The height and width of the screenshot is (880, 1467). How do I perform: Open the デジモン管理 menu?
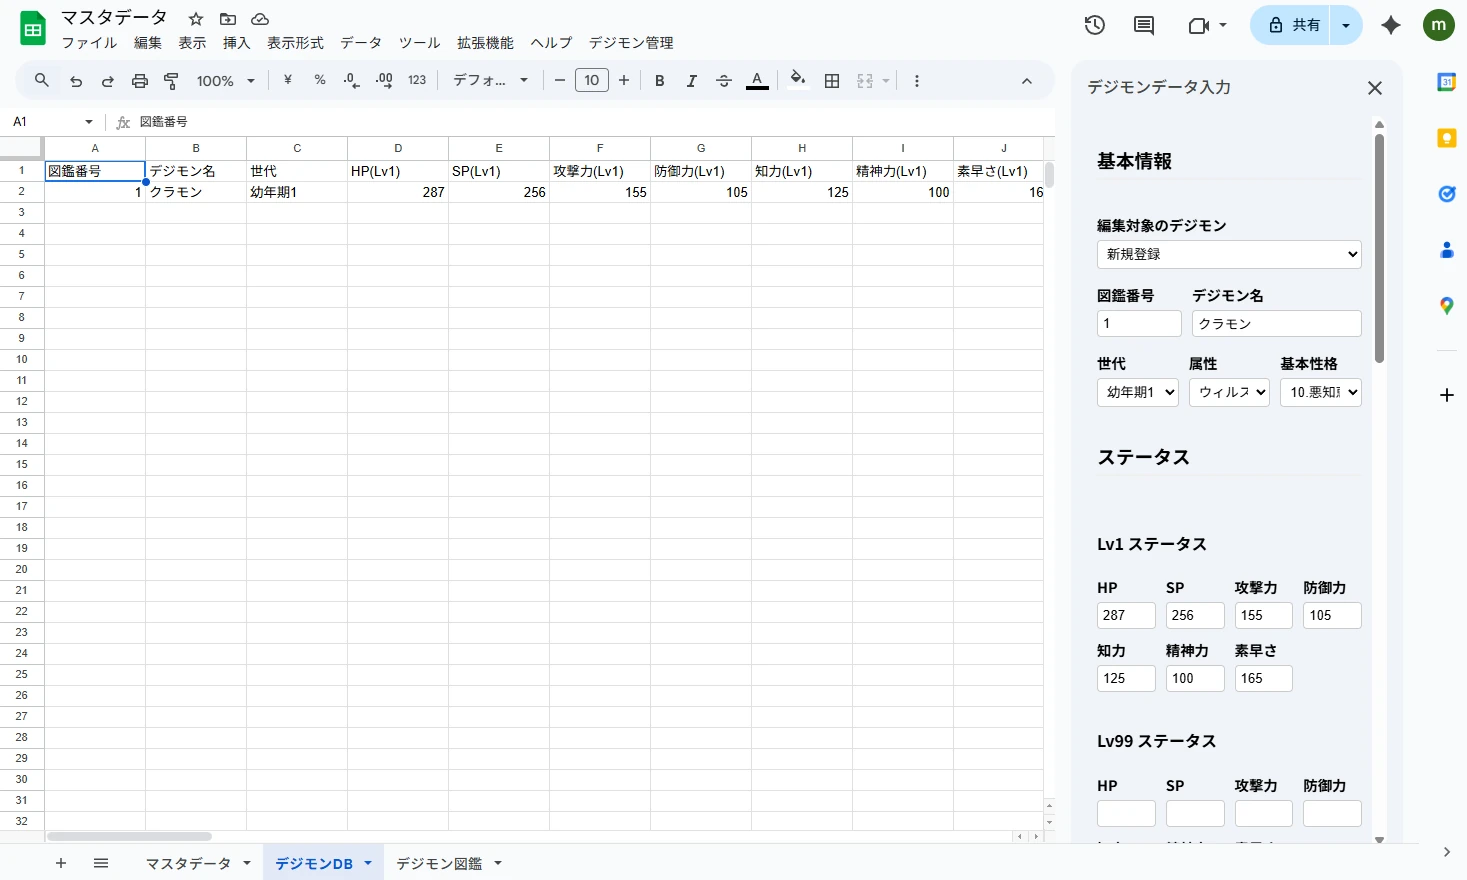[x=631, y=43]
